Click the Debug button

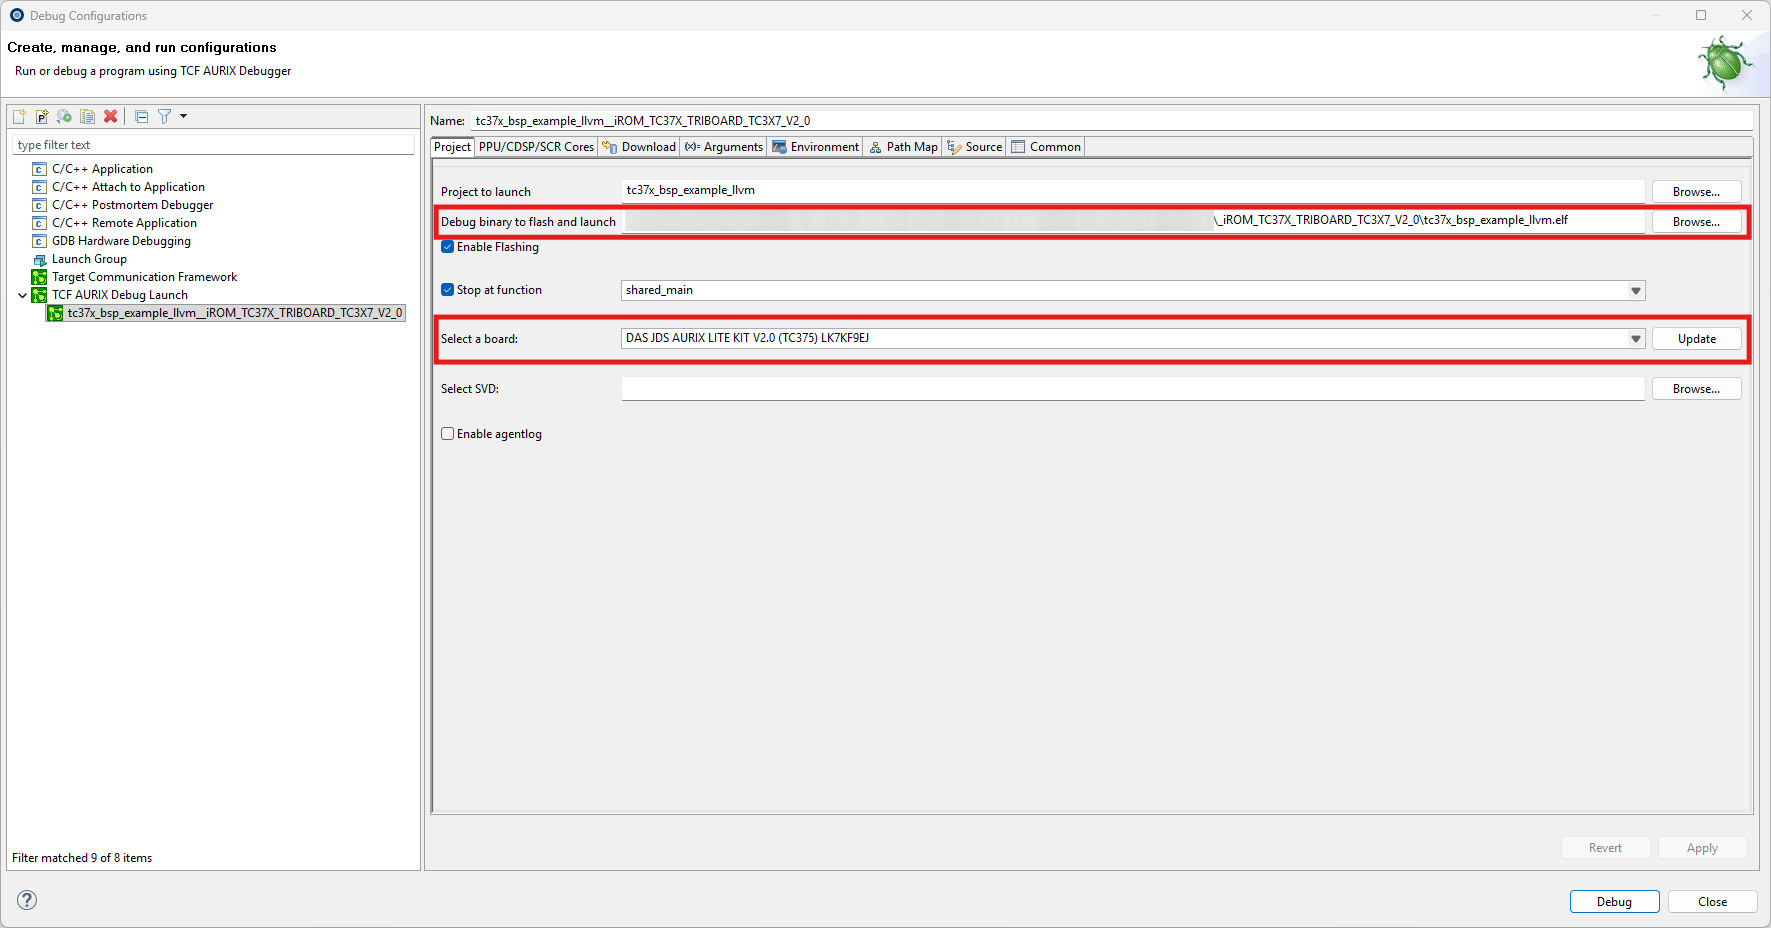(x=1614, y=902)
